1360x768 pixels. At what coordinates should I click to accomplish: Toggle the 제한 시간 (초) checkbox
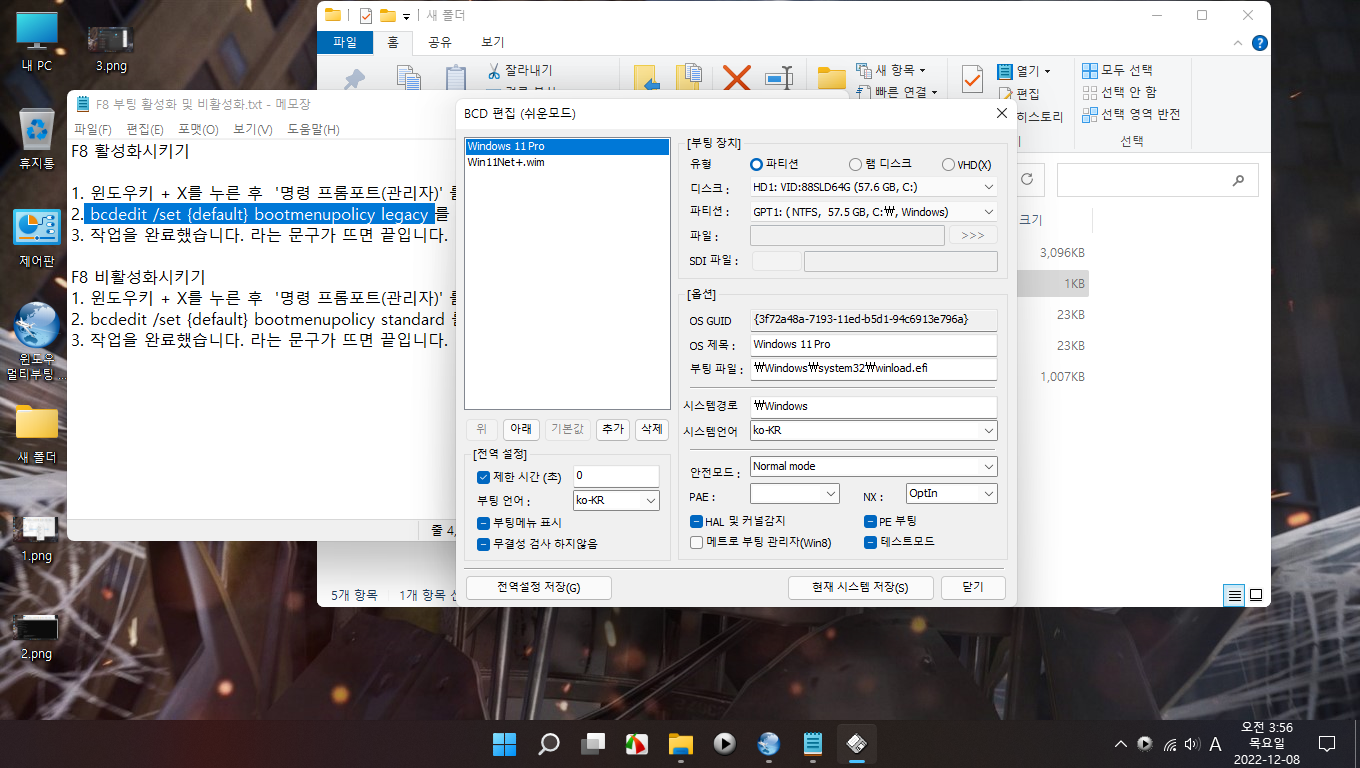pyautogui.click(x=484, y=477)
